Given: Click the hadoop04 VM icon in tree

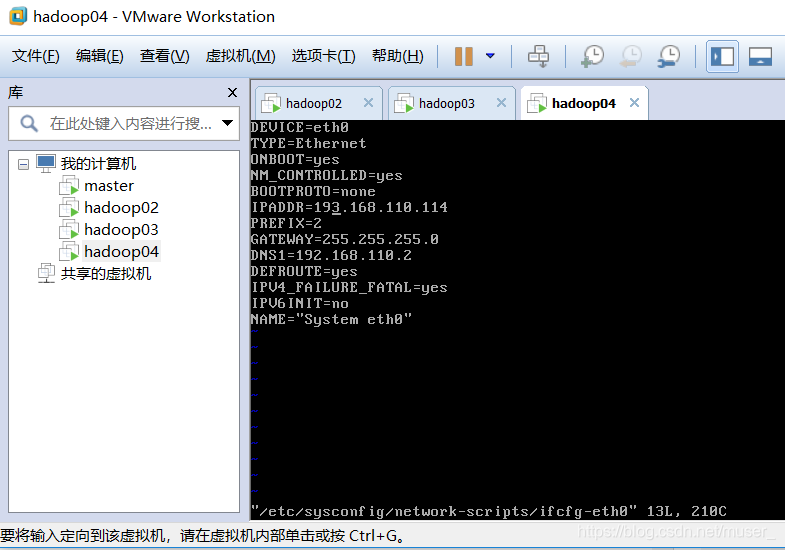Looking at the screenshot, I should click(x=69, y=252).
